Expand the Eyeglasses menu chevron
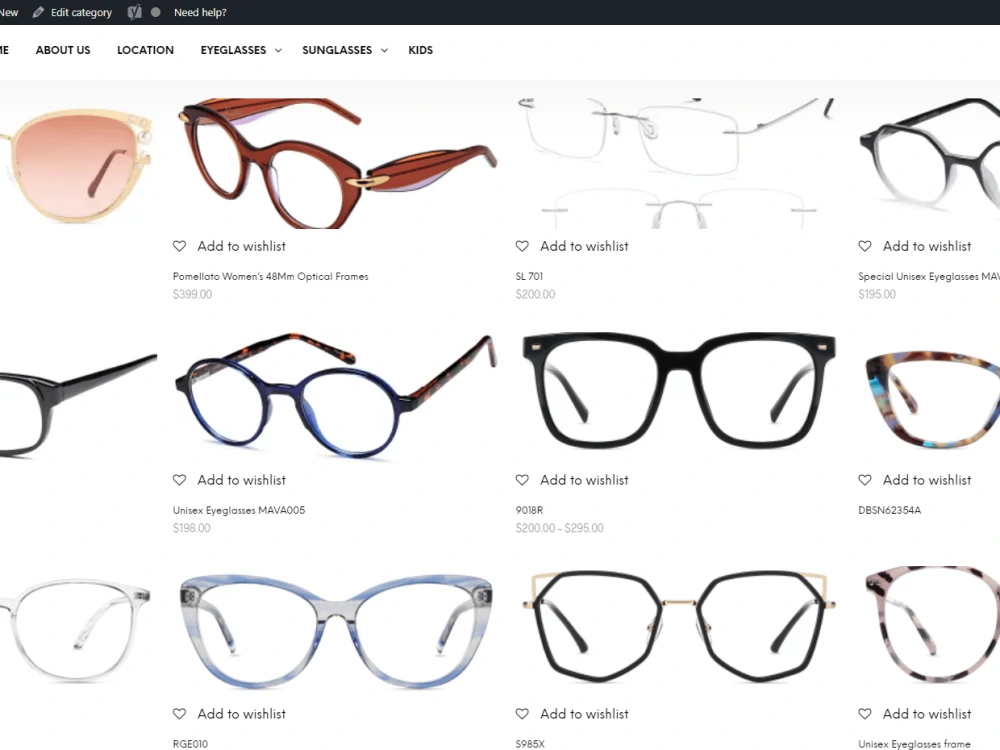Image resolution: width=1000 pixels, height=750 pixels. (278, 50)
